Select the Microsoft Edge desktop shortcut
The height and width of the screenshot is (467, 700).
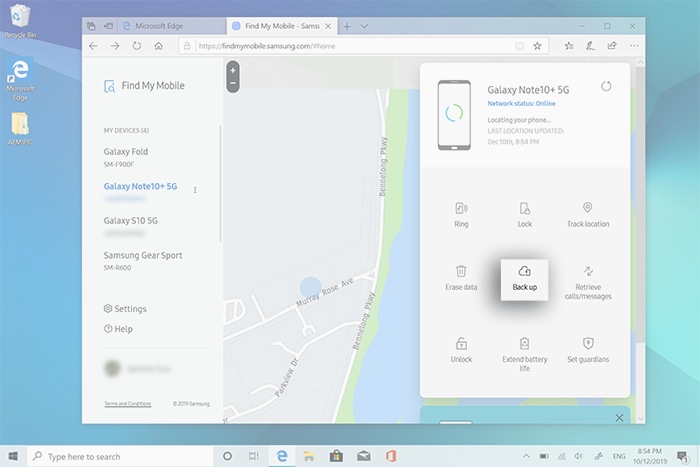(20, 80)
